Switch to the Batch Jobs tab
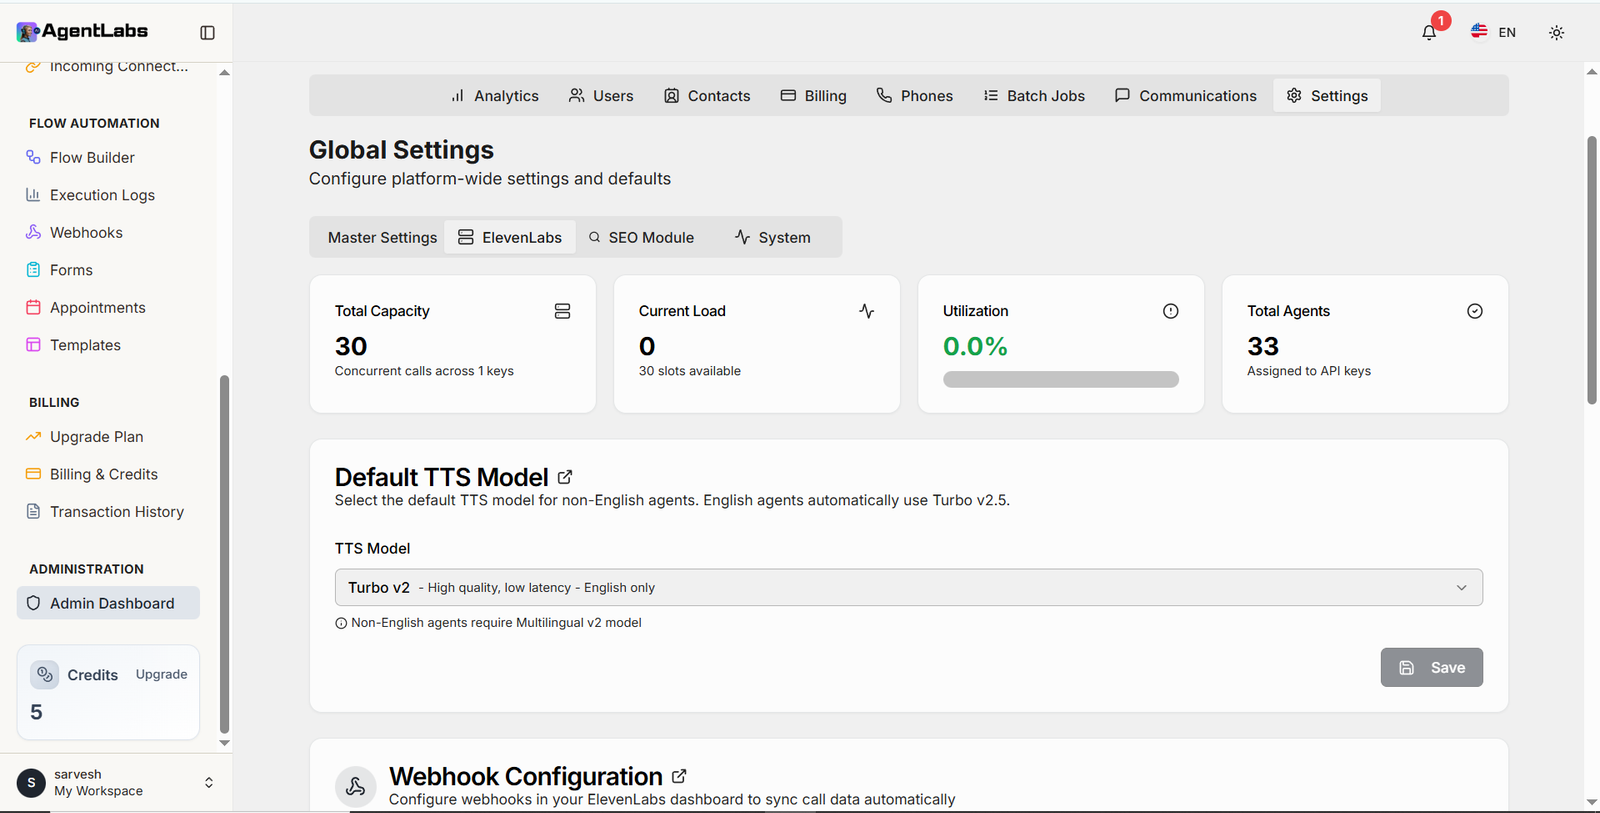Screen dimensions: 1600x813 [1034, 96]
